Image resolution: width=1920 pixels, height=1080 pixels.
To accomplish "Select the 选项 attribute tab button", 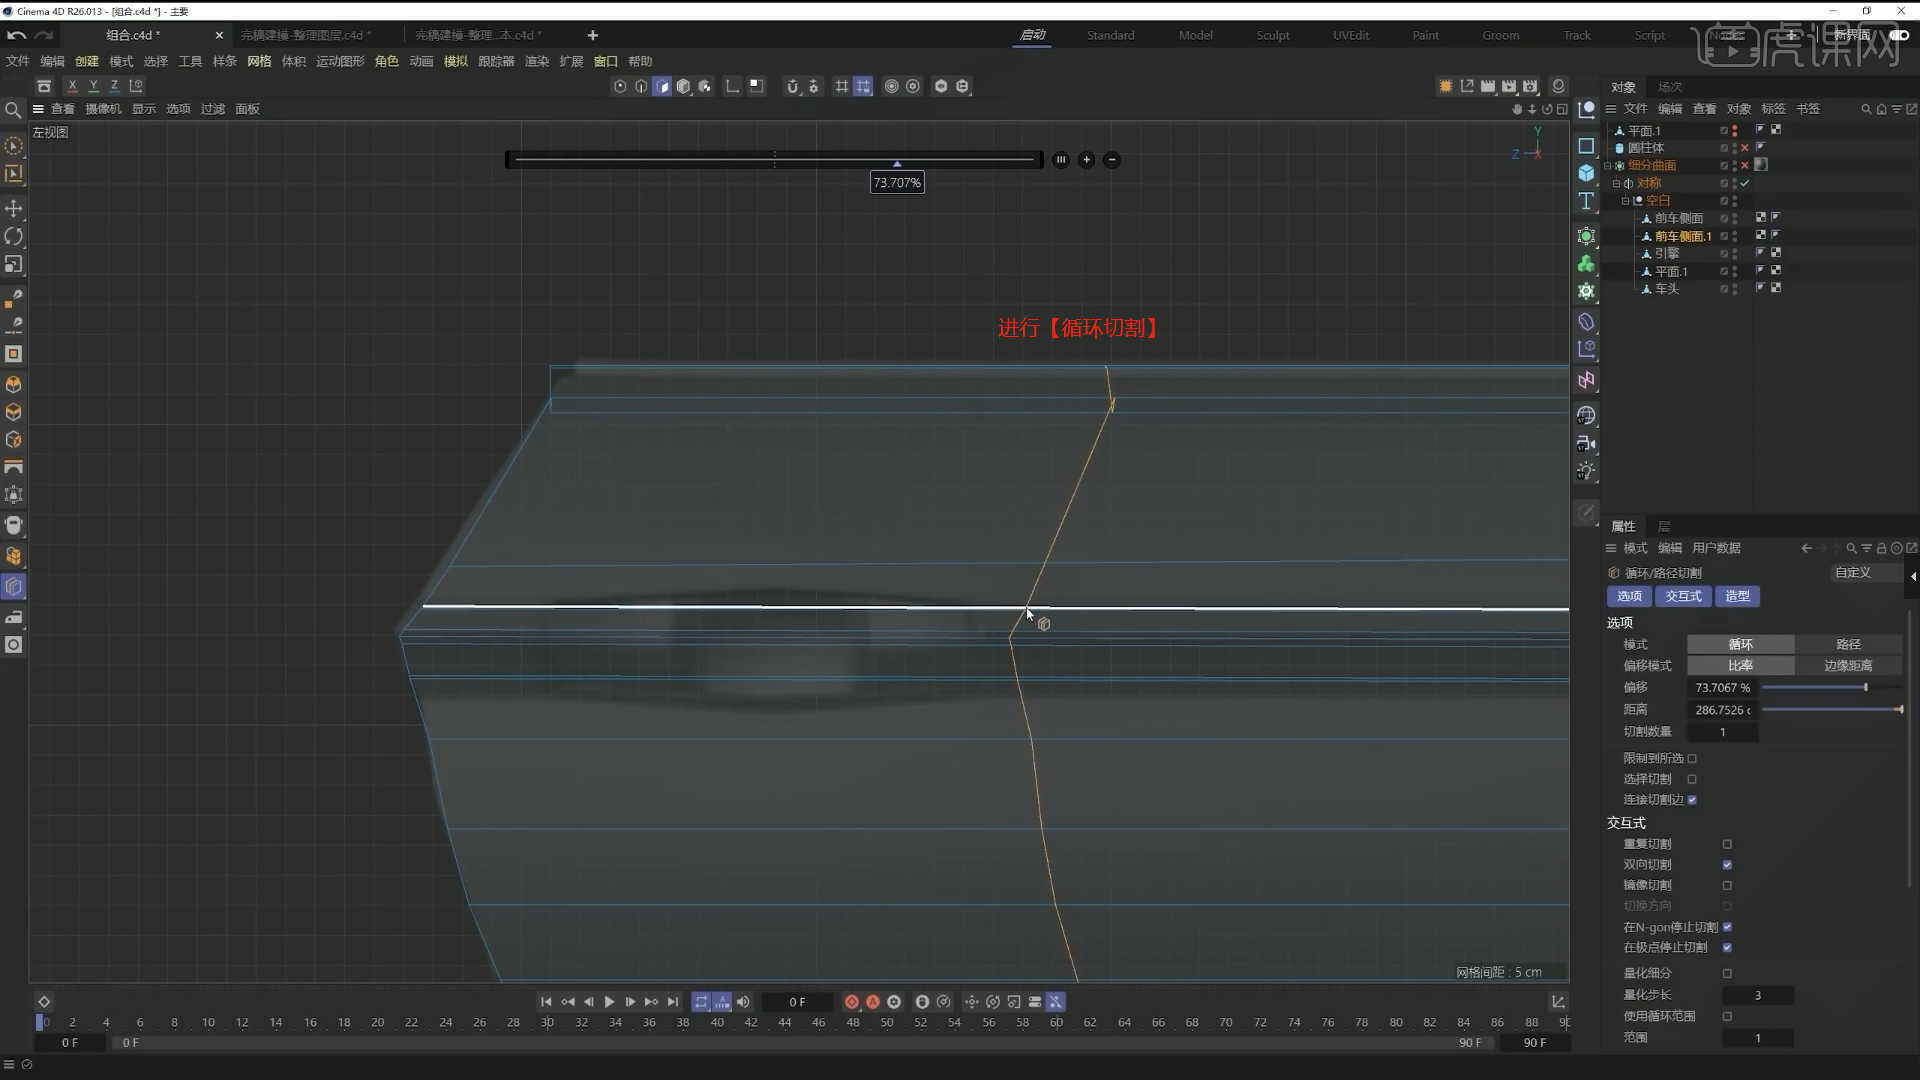I will 1629,596.
